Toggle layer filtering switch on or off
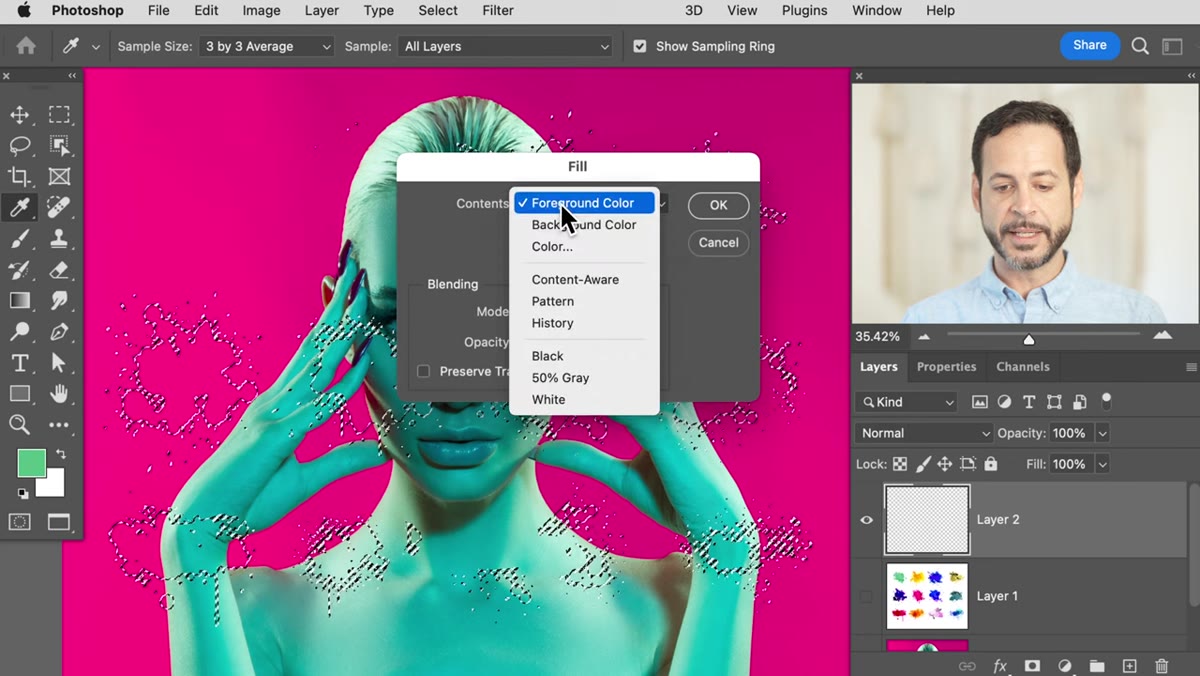 point(1106,400)
